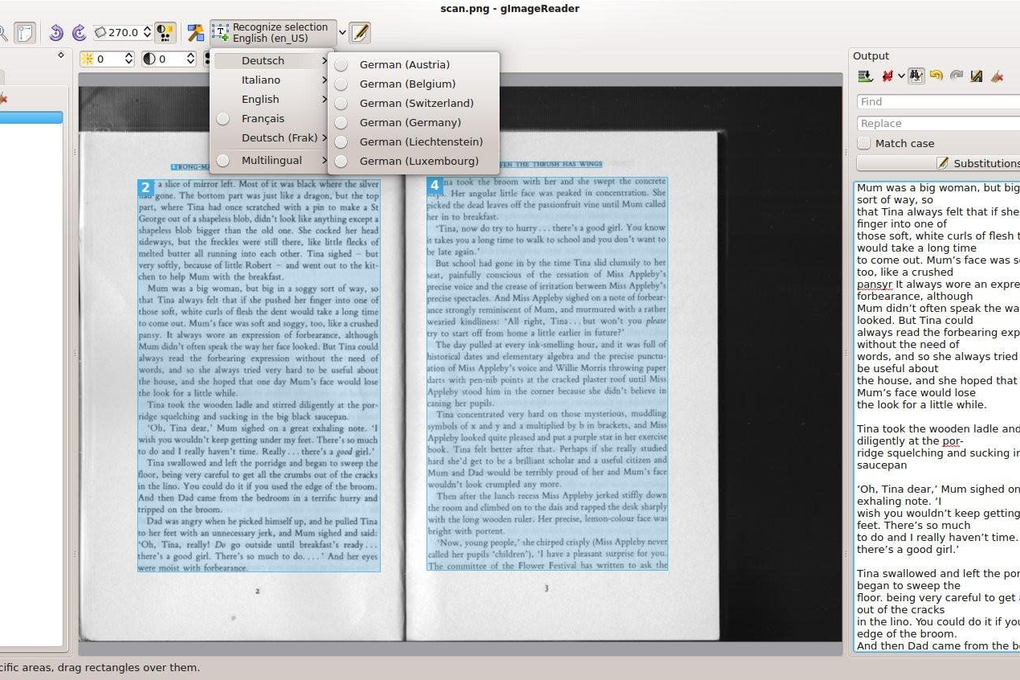Select German (Luxembourg) language
This screenshot has height=680, width=1020.
pos(414,161)
